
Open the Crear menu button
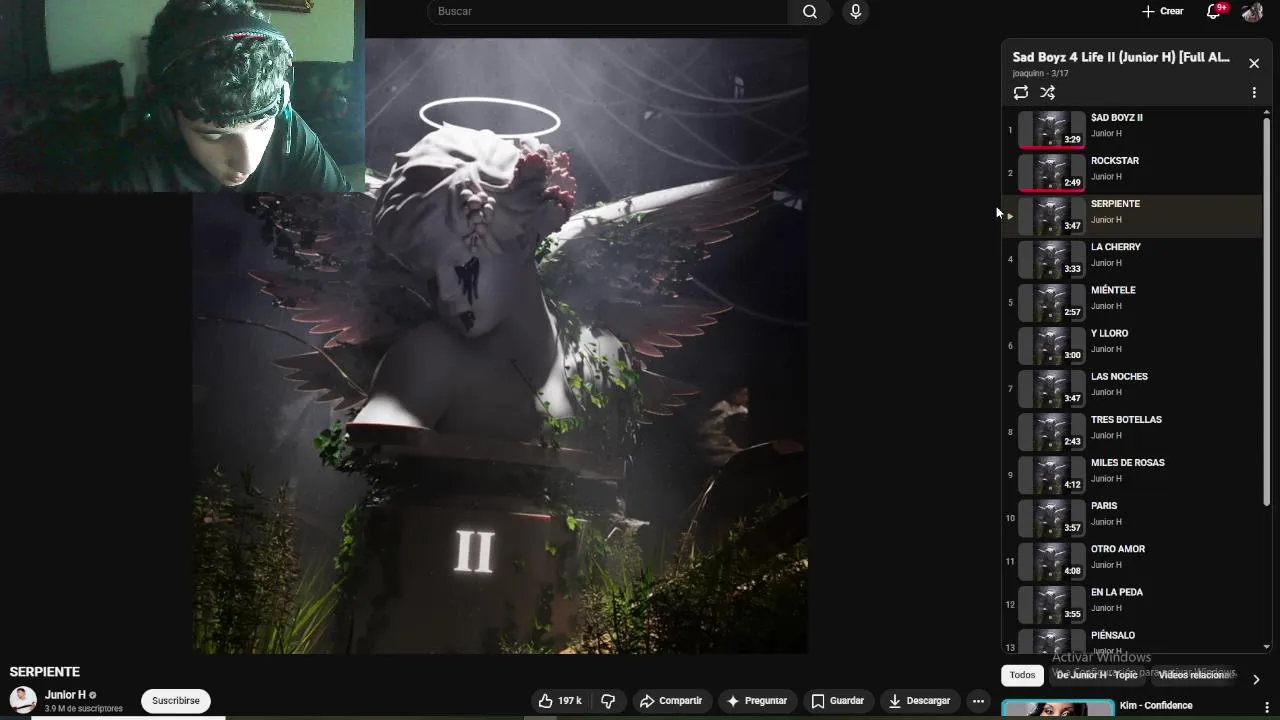1163,11
